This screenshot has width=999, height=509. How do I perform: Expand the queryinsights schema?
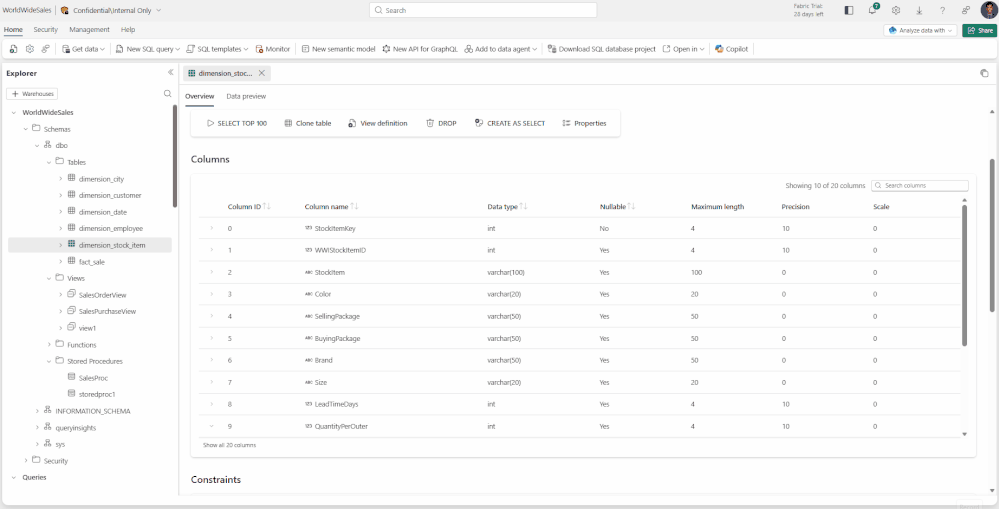coord(37,427)
